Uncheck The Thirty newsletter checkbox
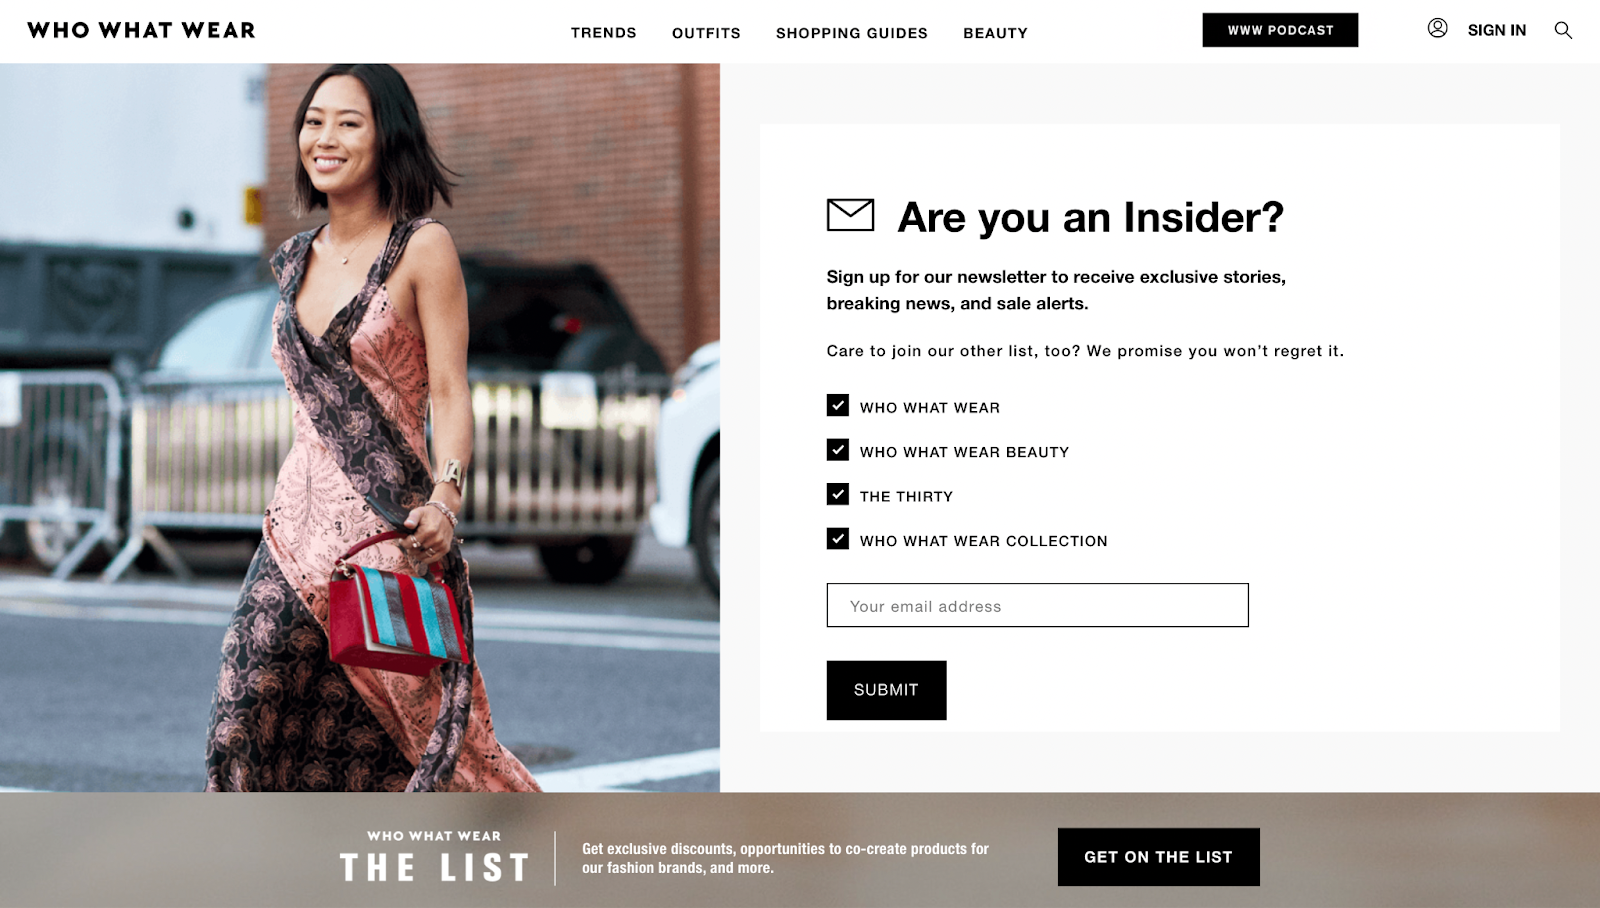The width and height of the screenshot is (1600, 908). 838,494
